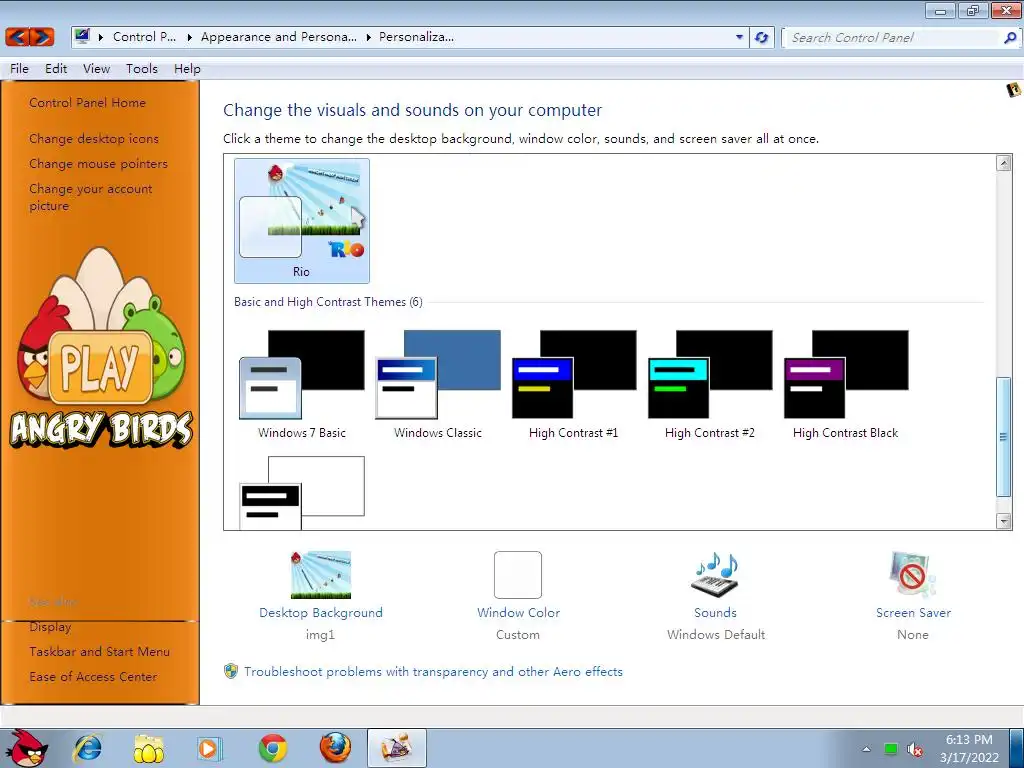Open the Screen Saver icon
The height and width of the screenshot is (768, 1024).
click(x=912, y=575)
